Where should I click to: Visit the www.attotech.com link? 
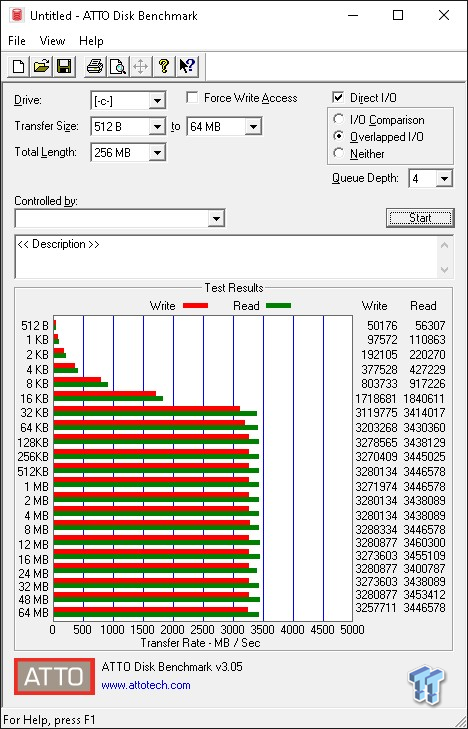(146, 685)
